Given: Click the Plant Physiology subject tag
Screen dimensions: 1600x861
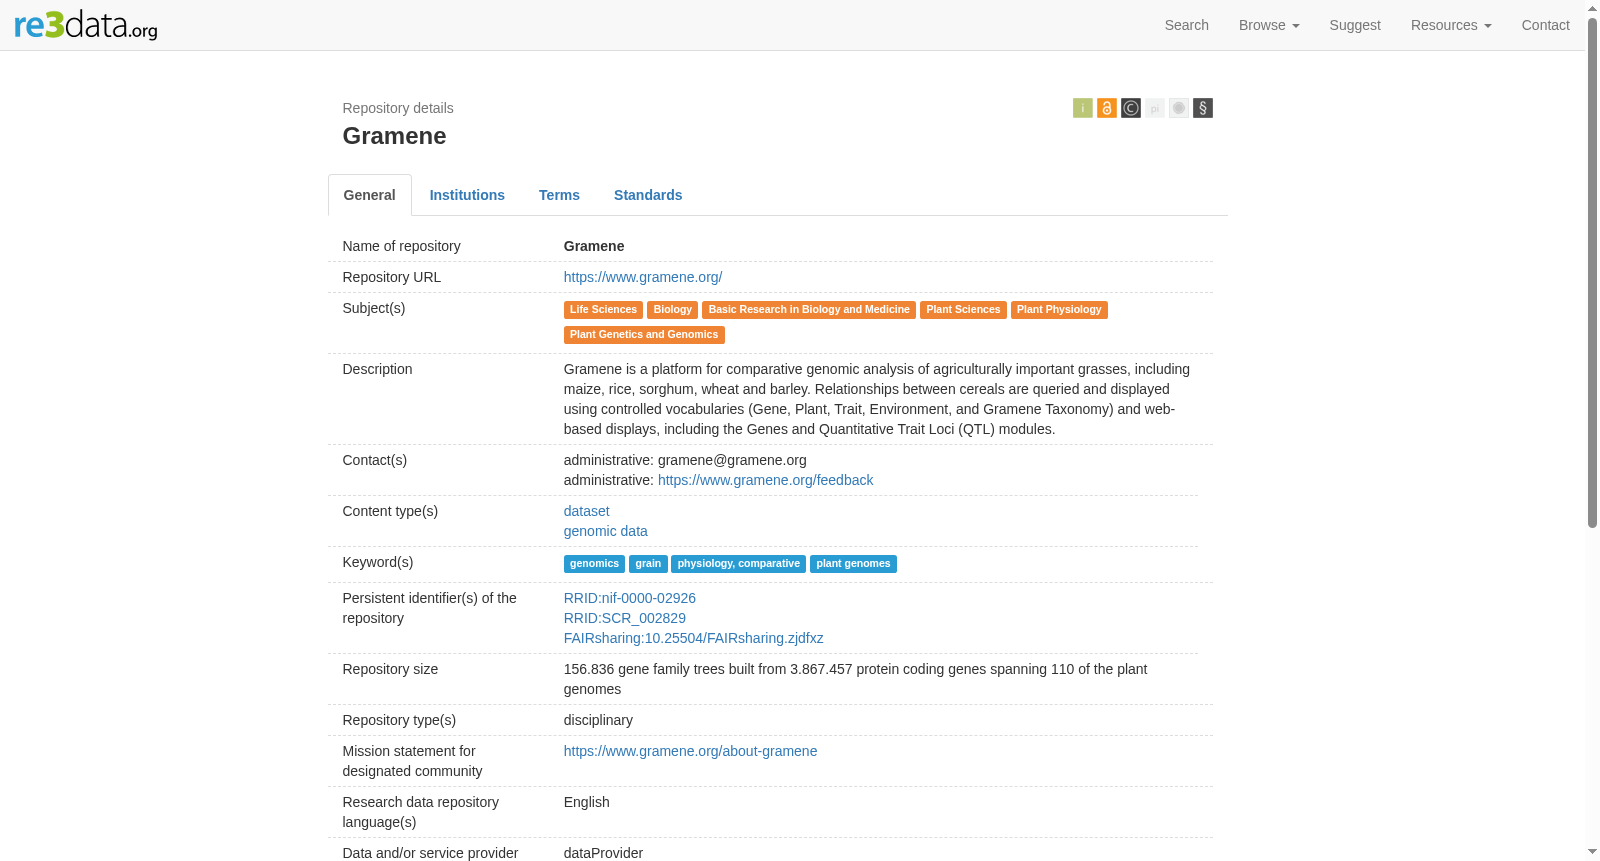Looking at the screenshot, I should [1059, 310].
